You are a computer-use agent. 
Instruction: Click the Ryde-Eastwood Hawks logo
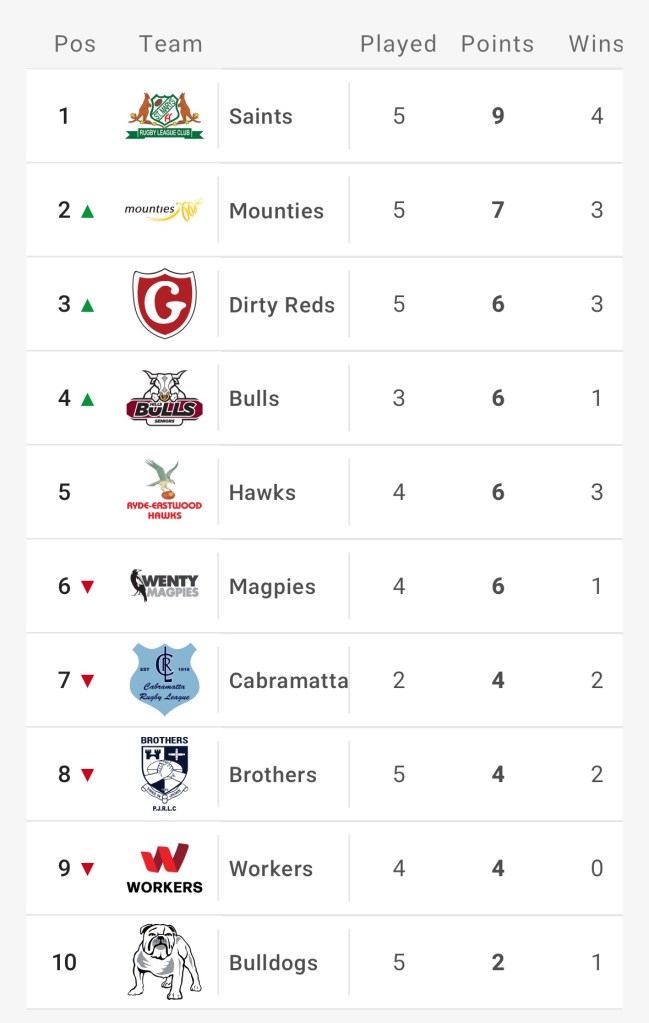165,492
